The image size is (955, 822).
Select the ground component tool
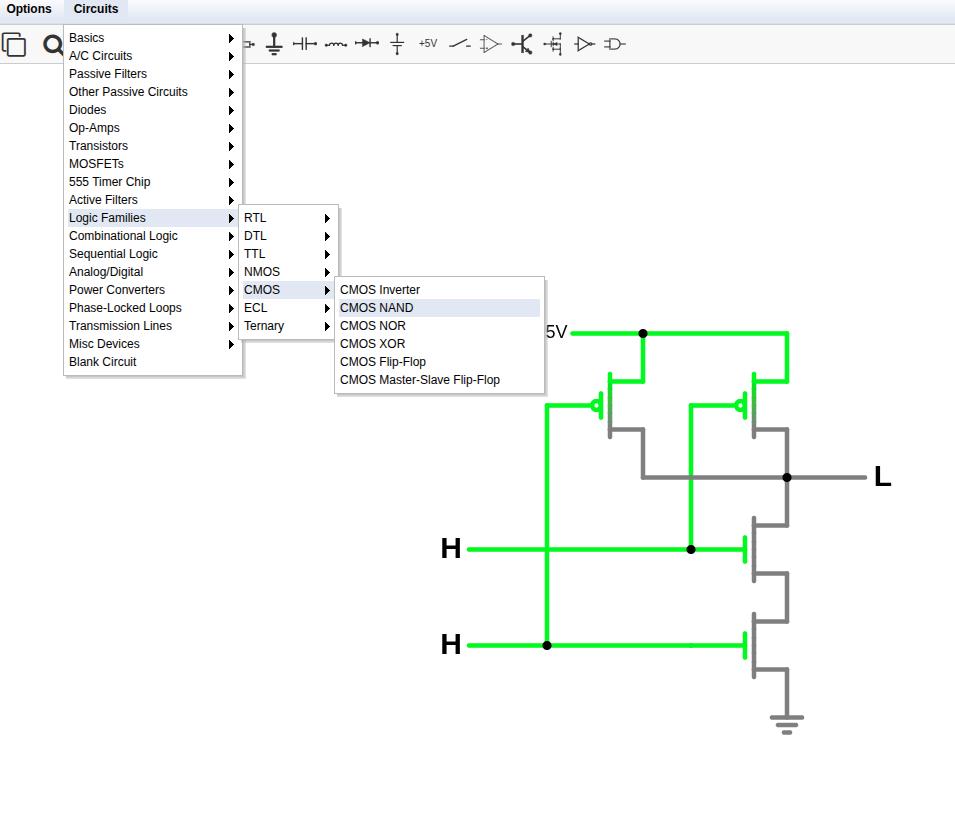[x=273, y=44]
